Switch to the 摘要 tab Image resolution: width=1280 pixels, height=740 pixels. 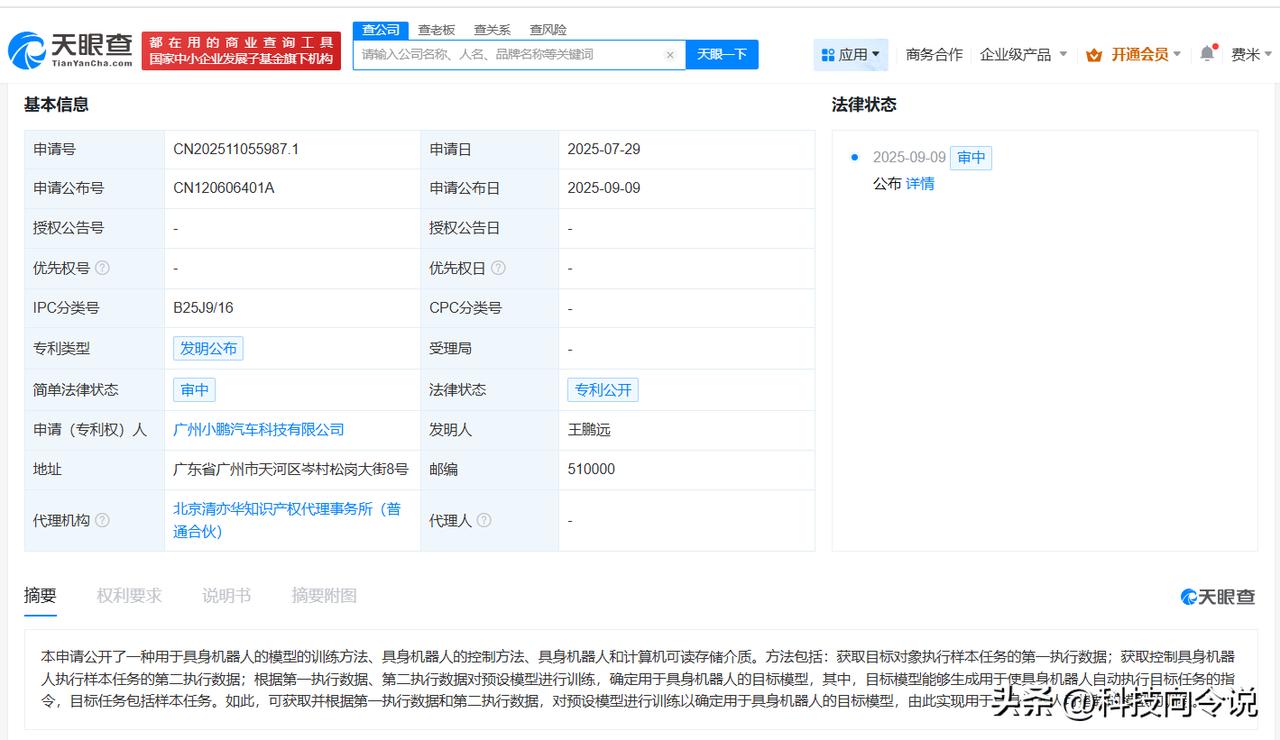click(40, 595)
